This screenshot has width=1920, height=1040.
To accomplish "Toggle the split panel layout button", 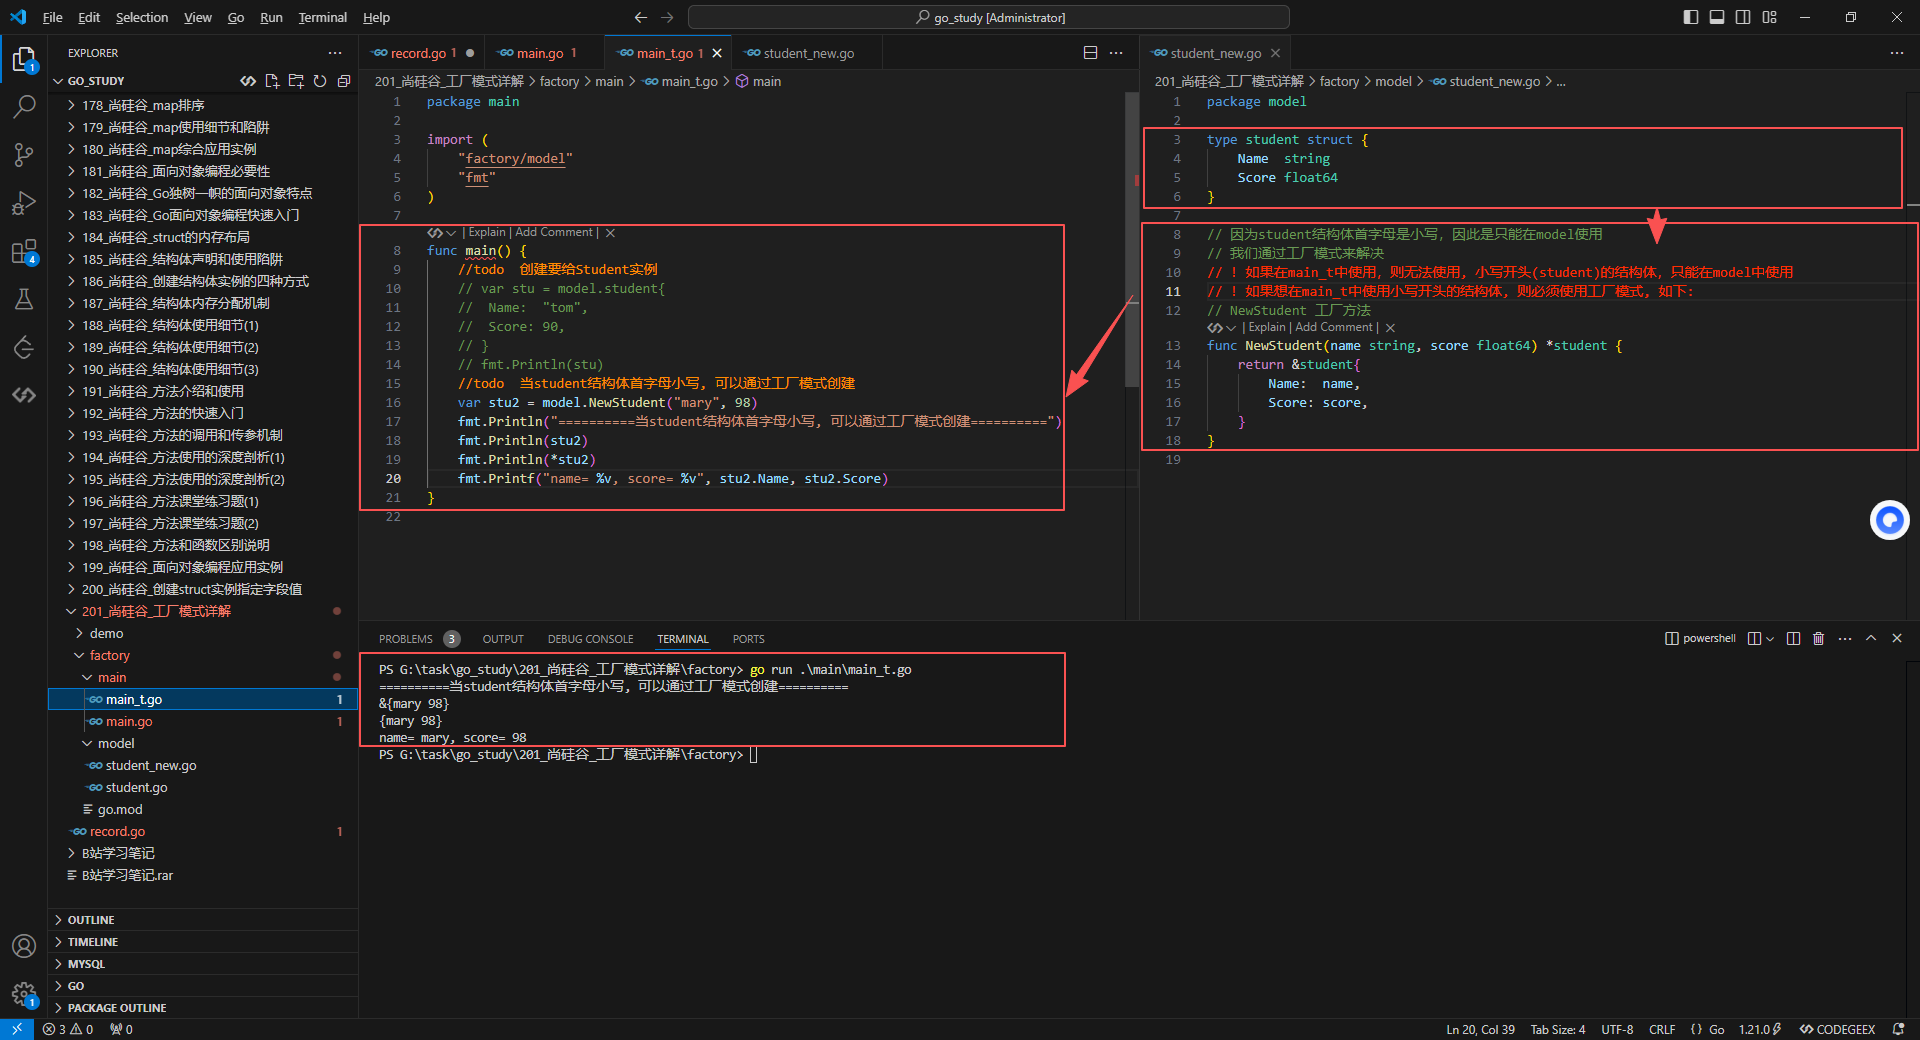I will pos(1755,638).
